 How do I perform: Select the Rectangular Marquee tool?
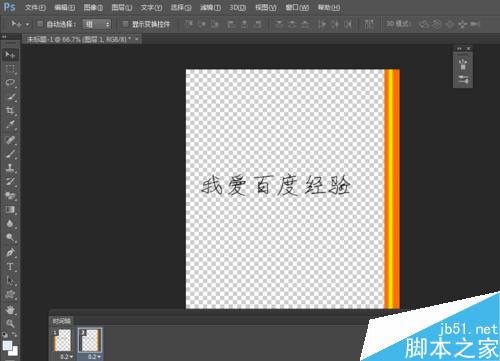pos(10,69)
